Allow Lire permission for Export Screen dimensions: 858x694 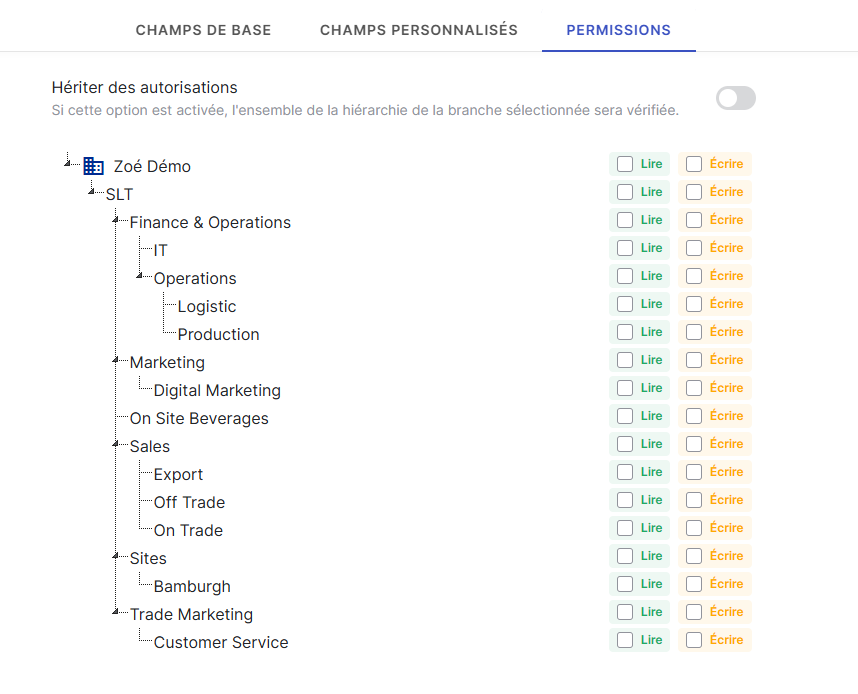(x=625, y=472)
